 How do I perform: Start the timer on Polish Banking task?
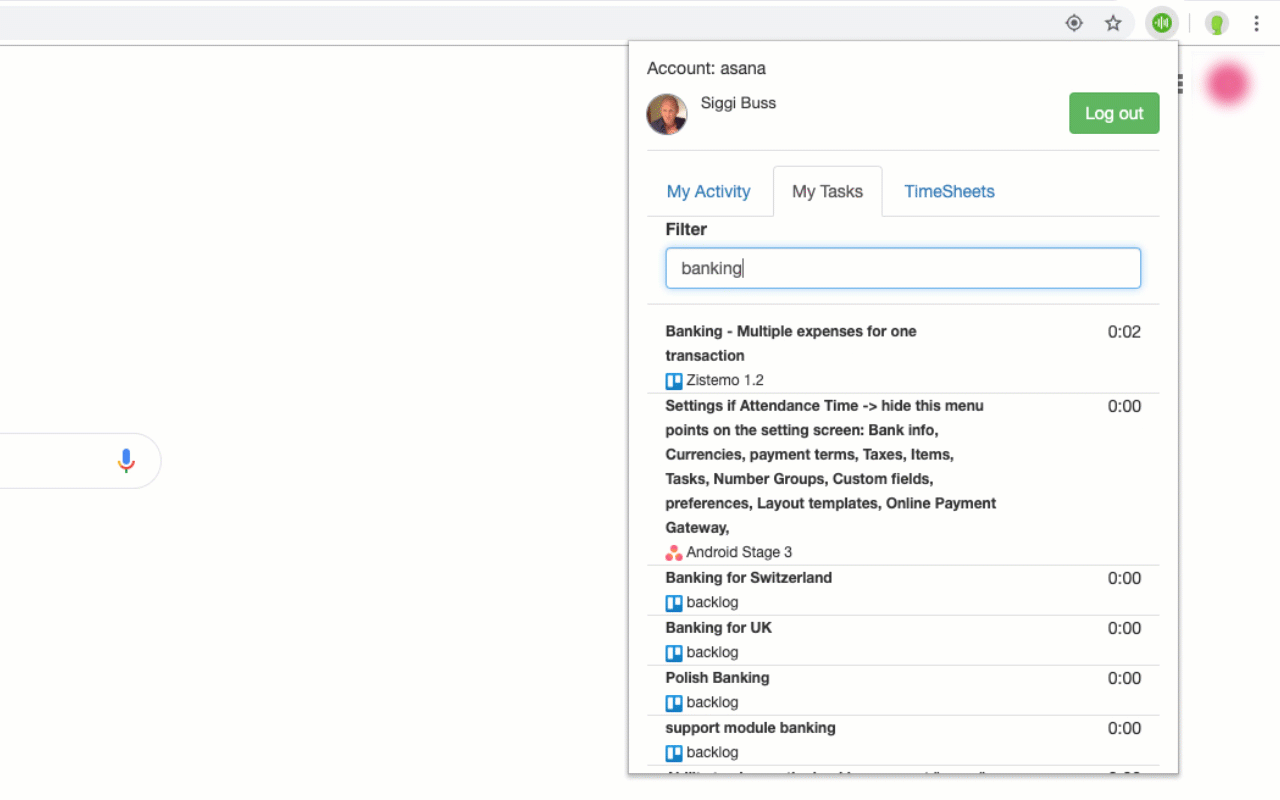(1124, 678)
